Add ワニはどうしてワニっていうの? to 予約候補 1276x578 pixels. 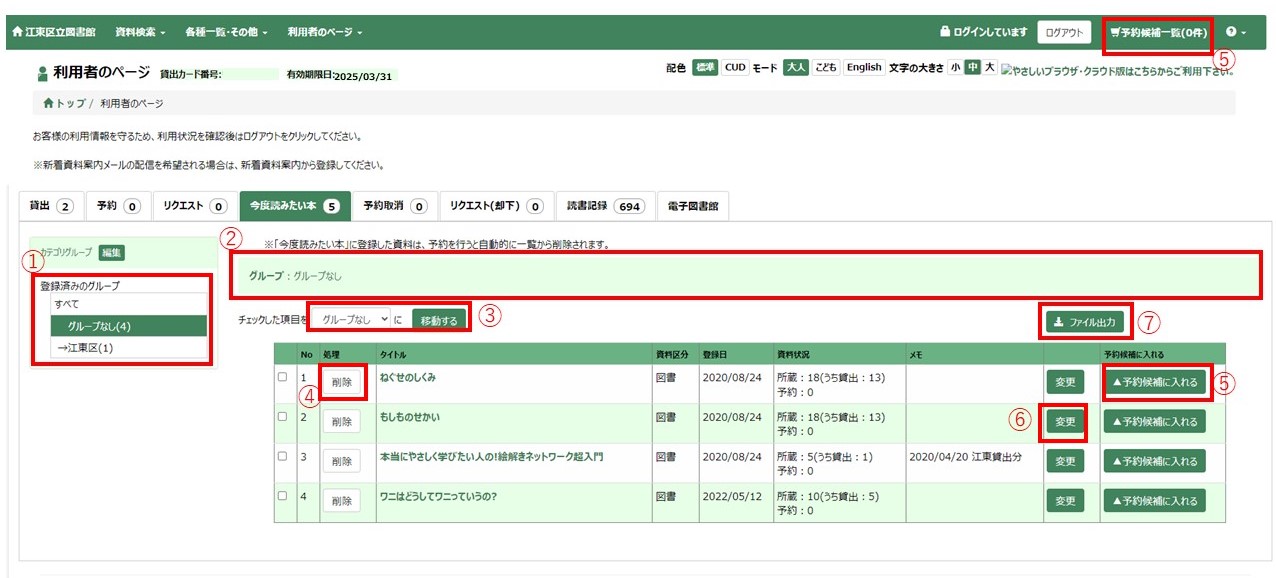(1155, 501)
